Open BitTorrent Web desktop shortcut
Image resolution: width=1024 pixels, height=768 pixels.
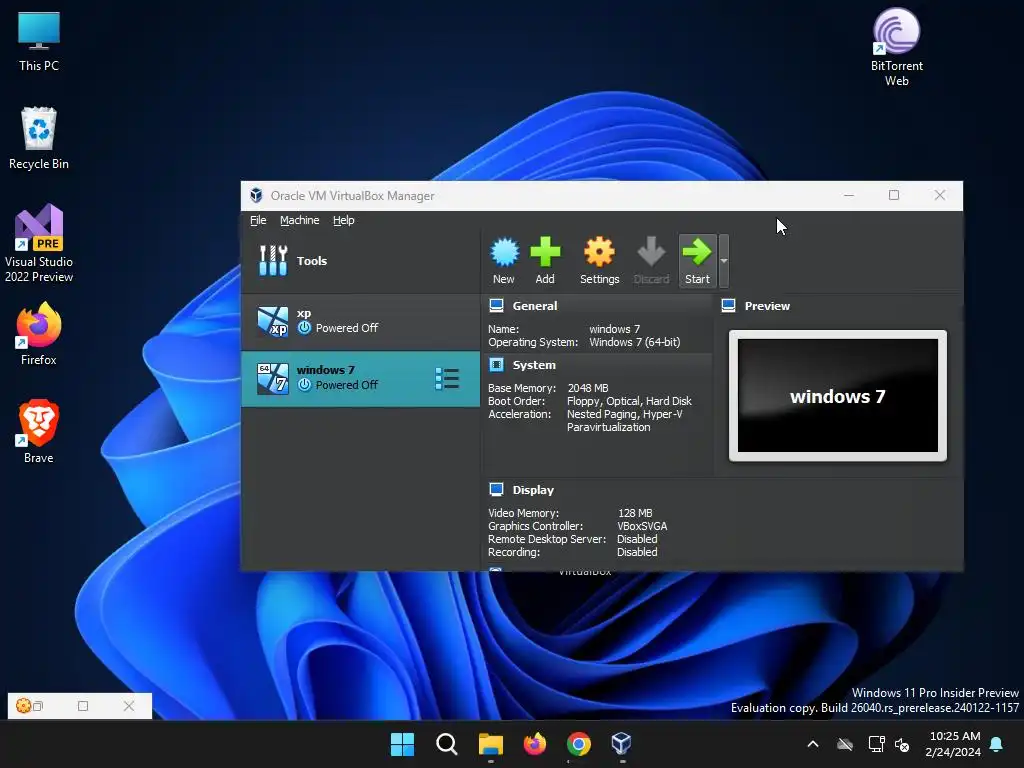[897, 47]
